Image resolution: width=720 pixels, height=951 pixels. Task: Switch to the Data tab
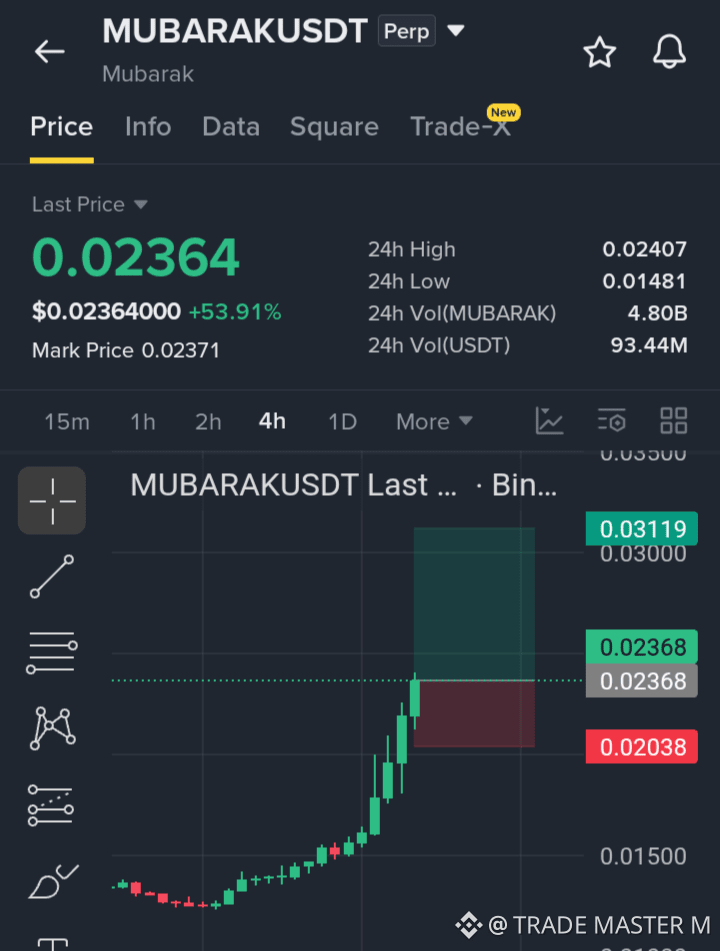click(231, 127)
